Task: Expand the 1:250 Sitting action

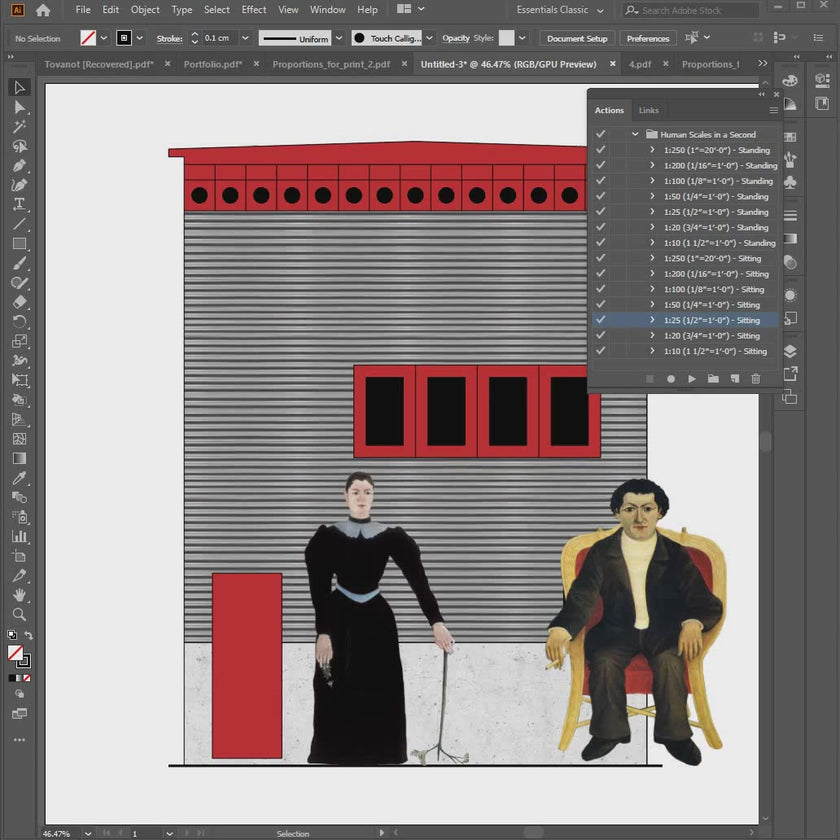Action: (x=652, y=258)
